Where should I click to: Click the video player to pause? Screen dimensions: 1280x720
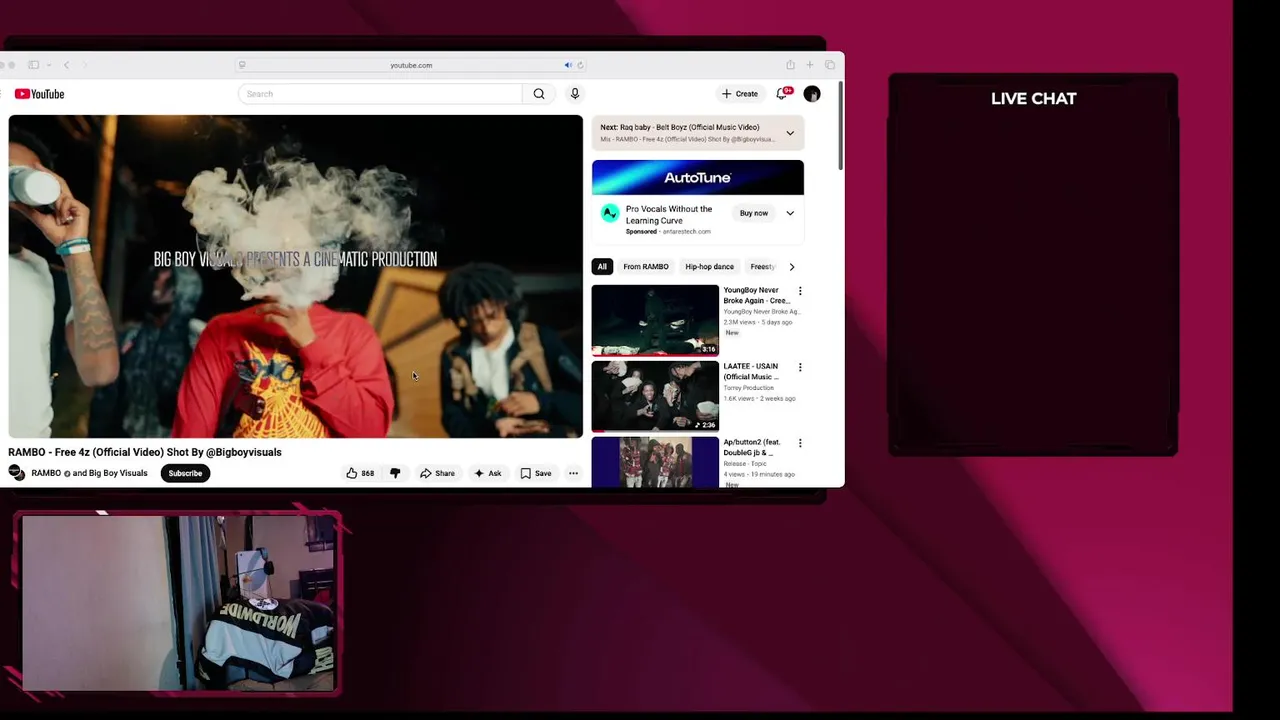[x=295, y=276]
